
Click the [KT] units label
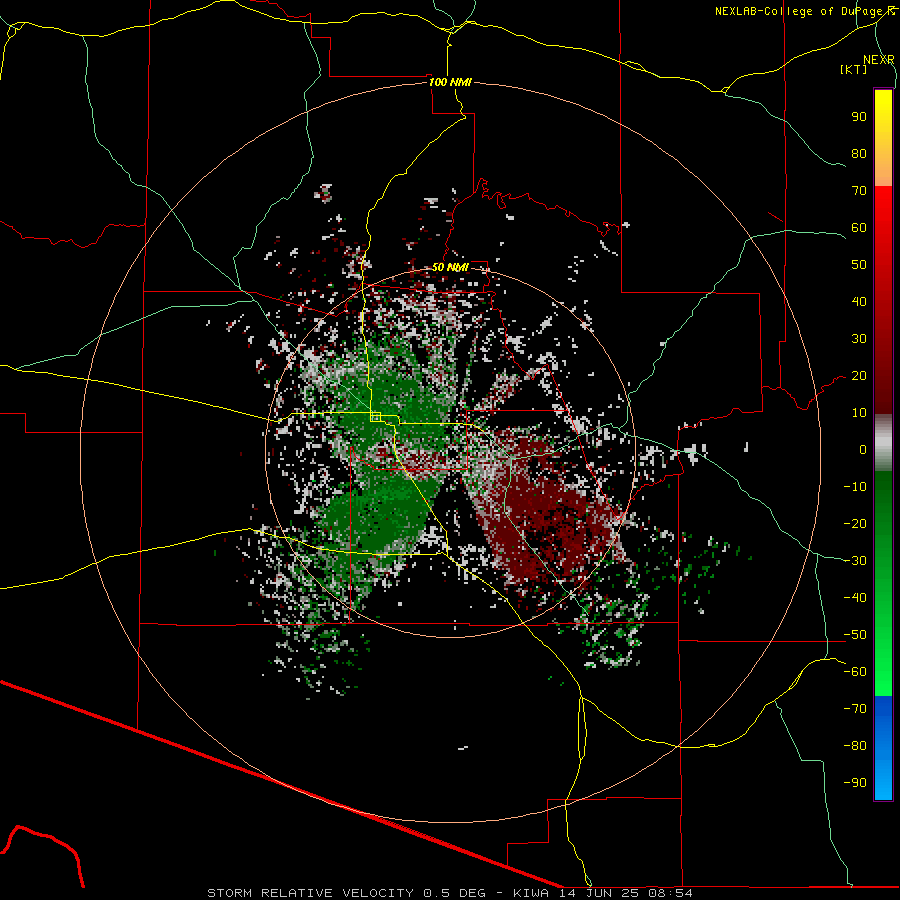pyautogui.click(x=853, y=69)
